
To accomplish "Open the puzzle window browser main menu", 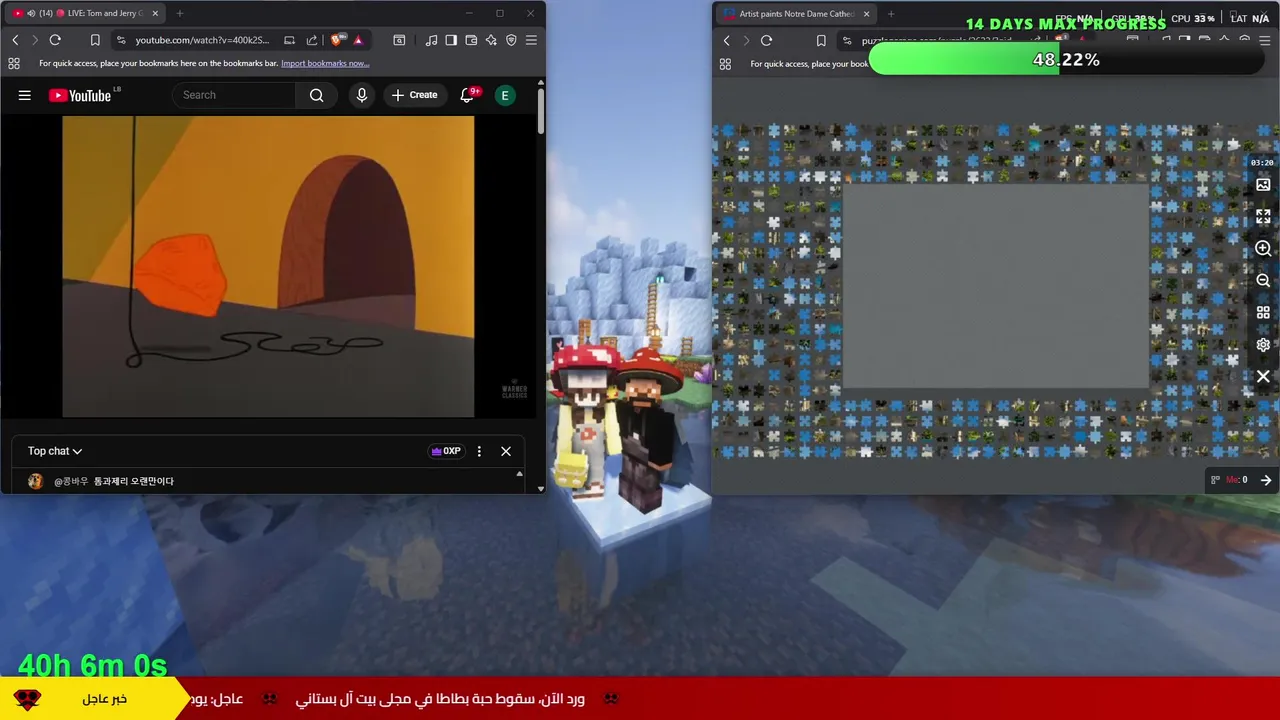I will 1265,41.
